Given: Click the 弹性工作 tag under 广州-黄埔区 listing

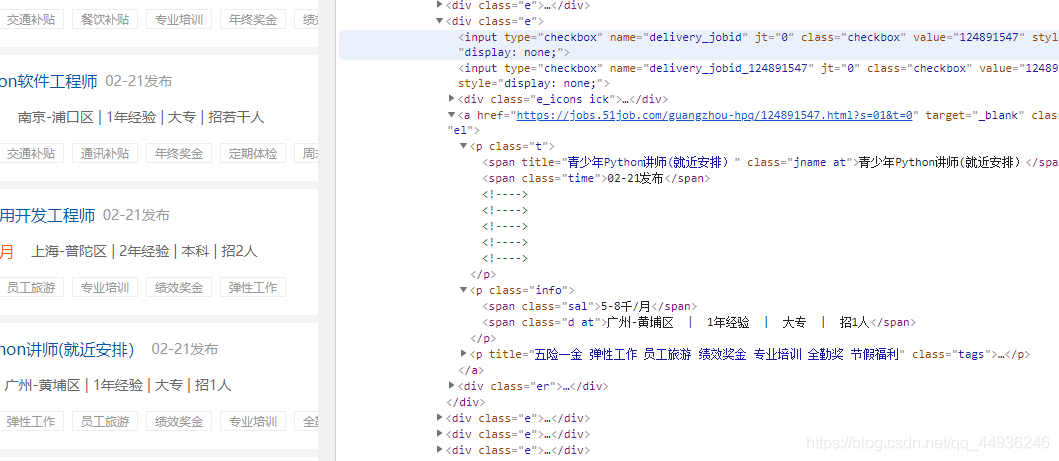Looking at the screenshot, I should [x=31, y=421].
